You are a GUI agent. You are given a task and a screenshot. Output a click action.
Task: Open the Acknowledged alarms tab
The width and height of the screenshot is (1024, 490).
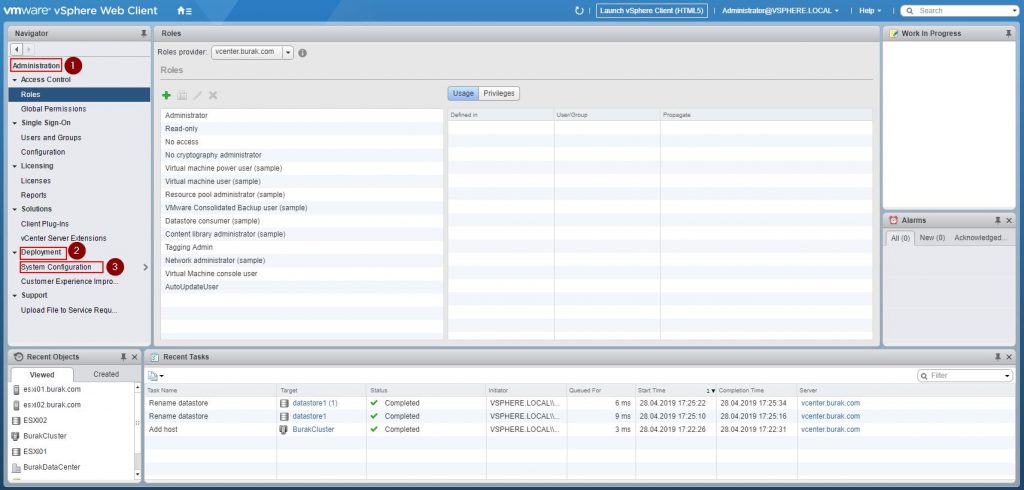tap(981, 238)
